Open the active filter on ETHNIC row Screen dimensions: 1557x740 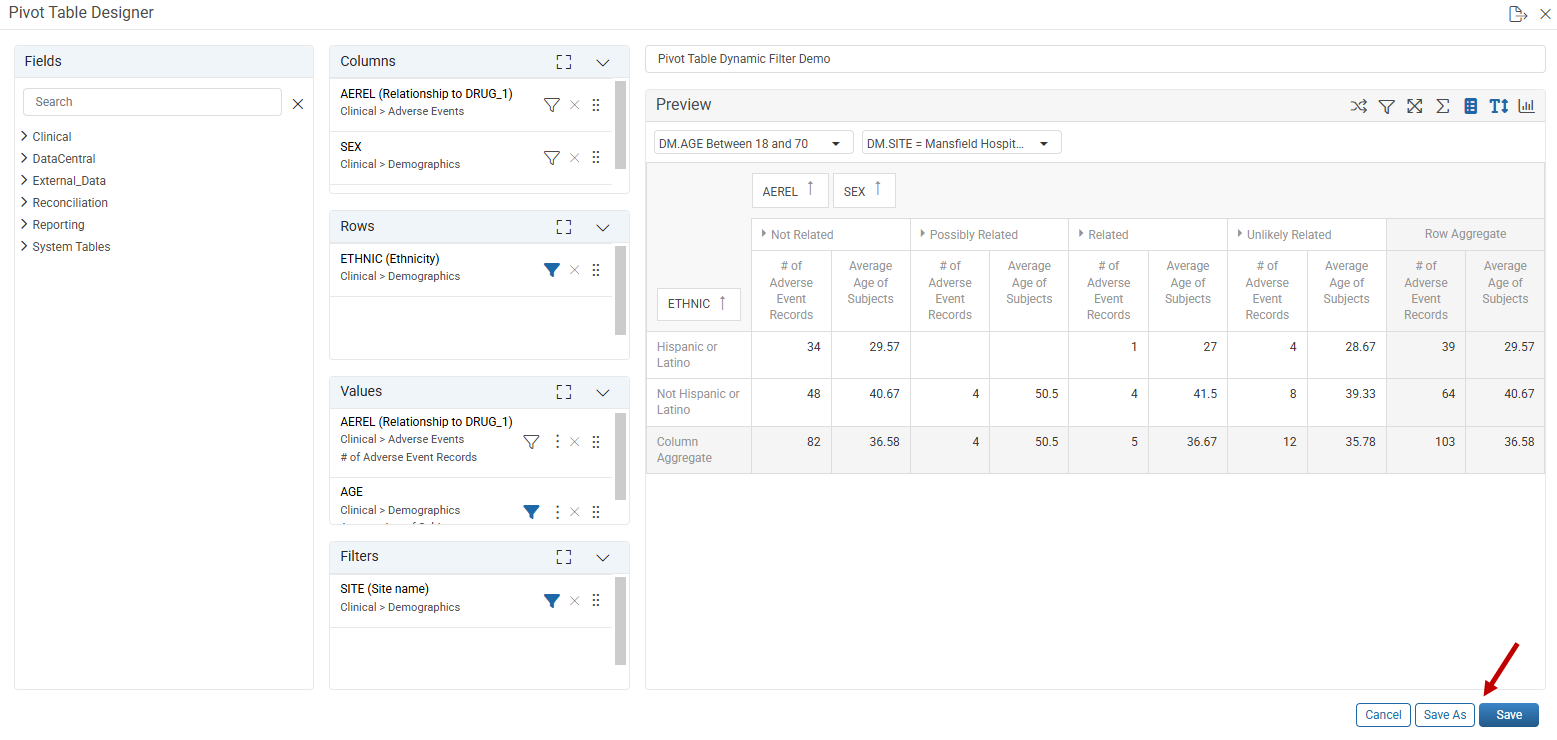tap(551, 269)
